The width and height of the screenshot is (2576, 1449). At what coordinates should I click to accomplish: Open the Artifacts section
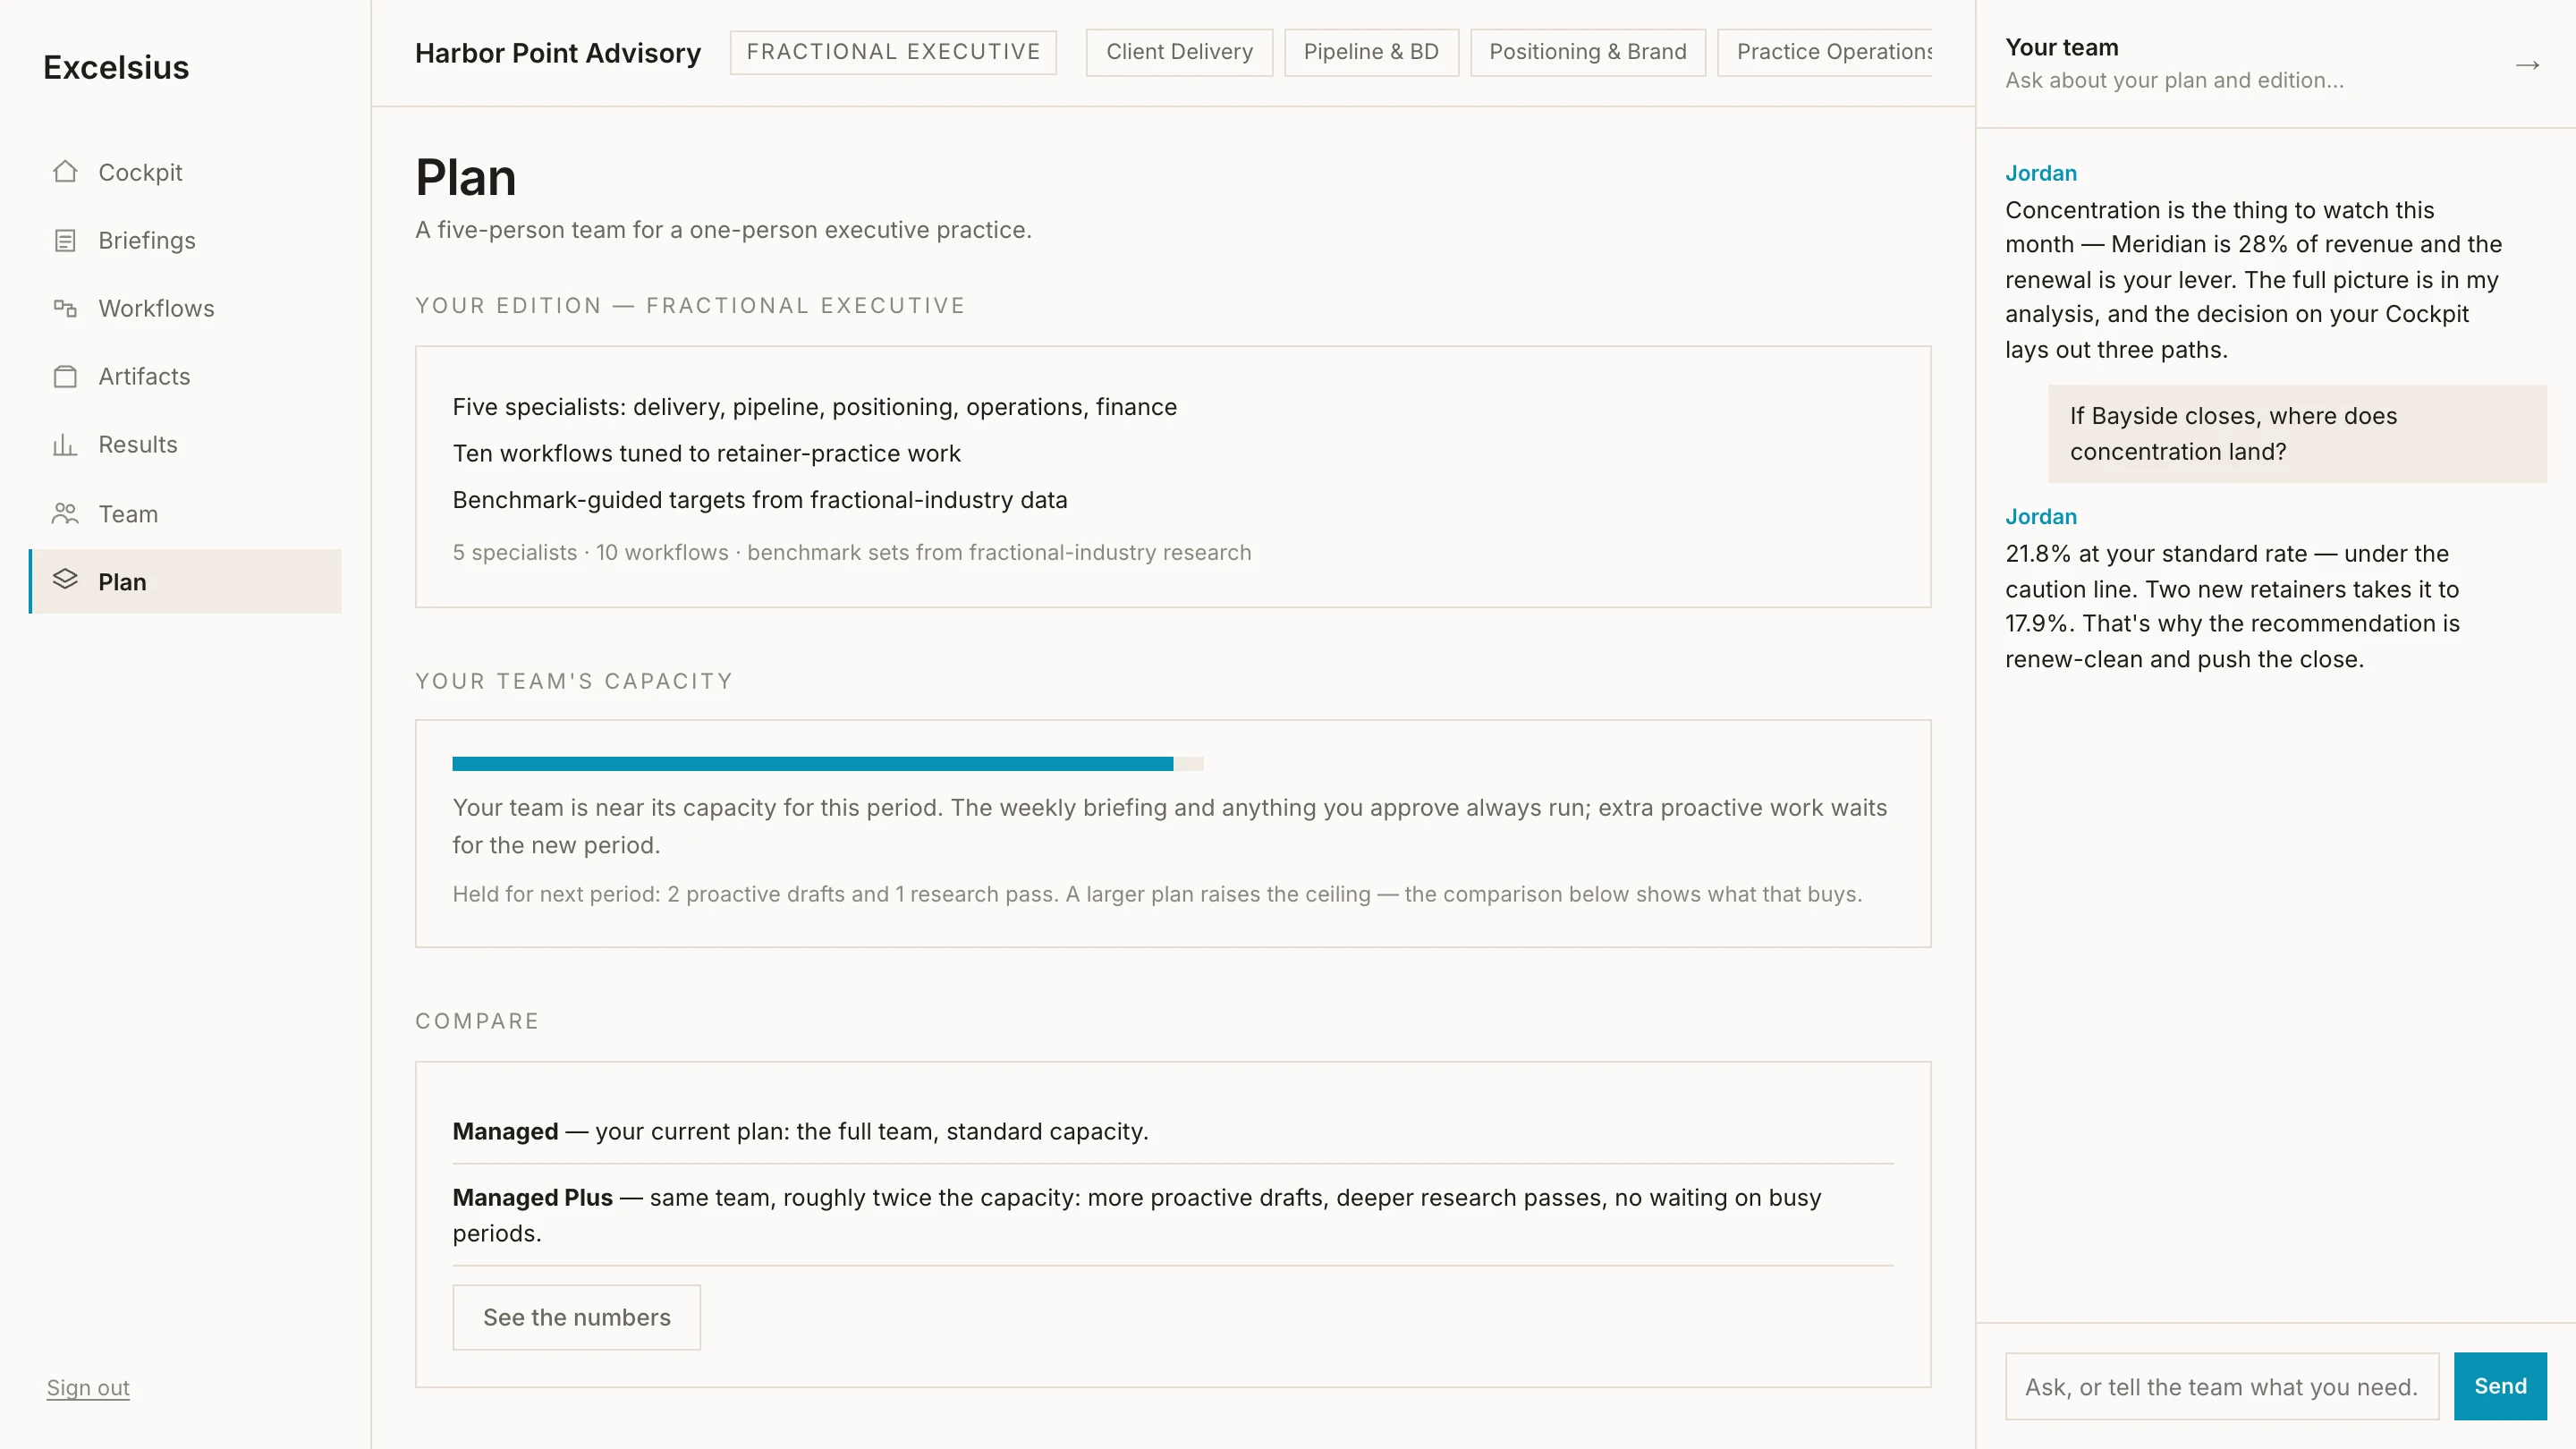[186, 376]
